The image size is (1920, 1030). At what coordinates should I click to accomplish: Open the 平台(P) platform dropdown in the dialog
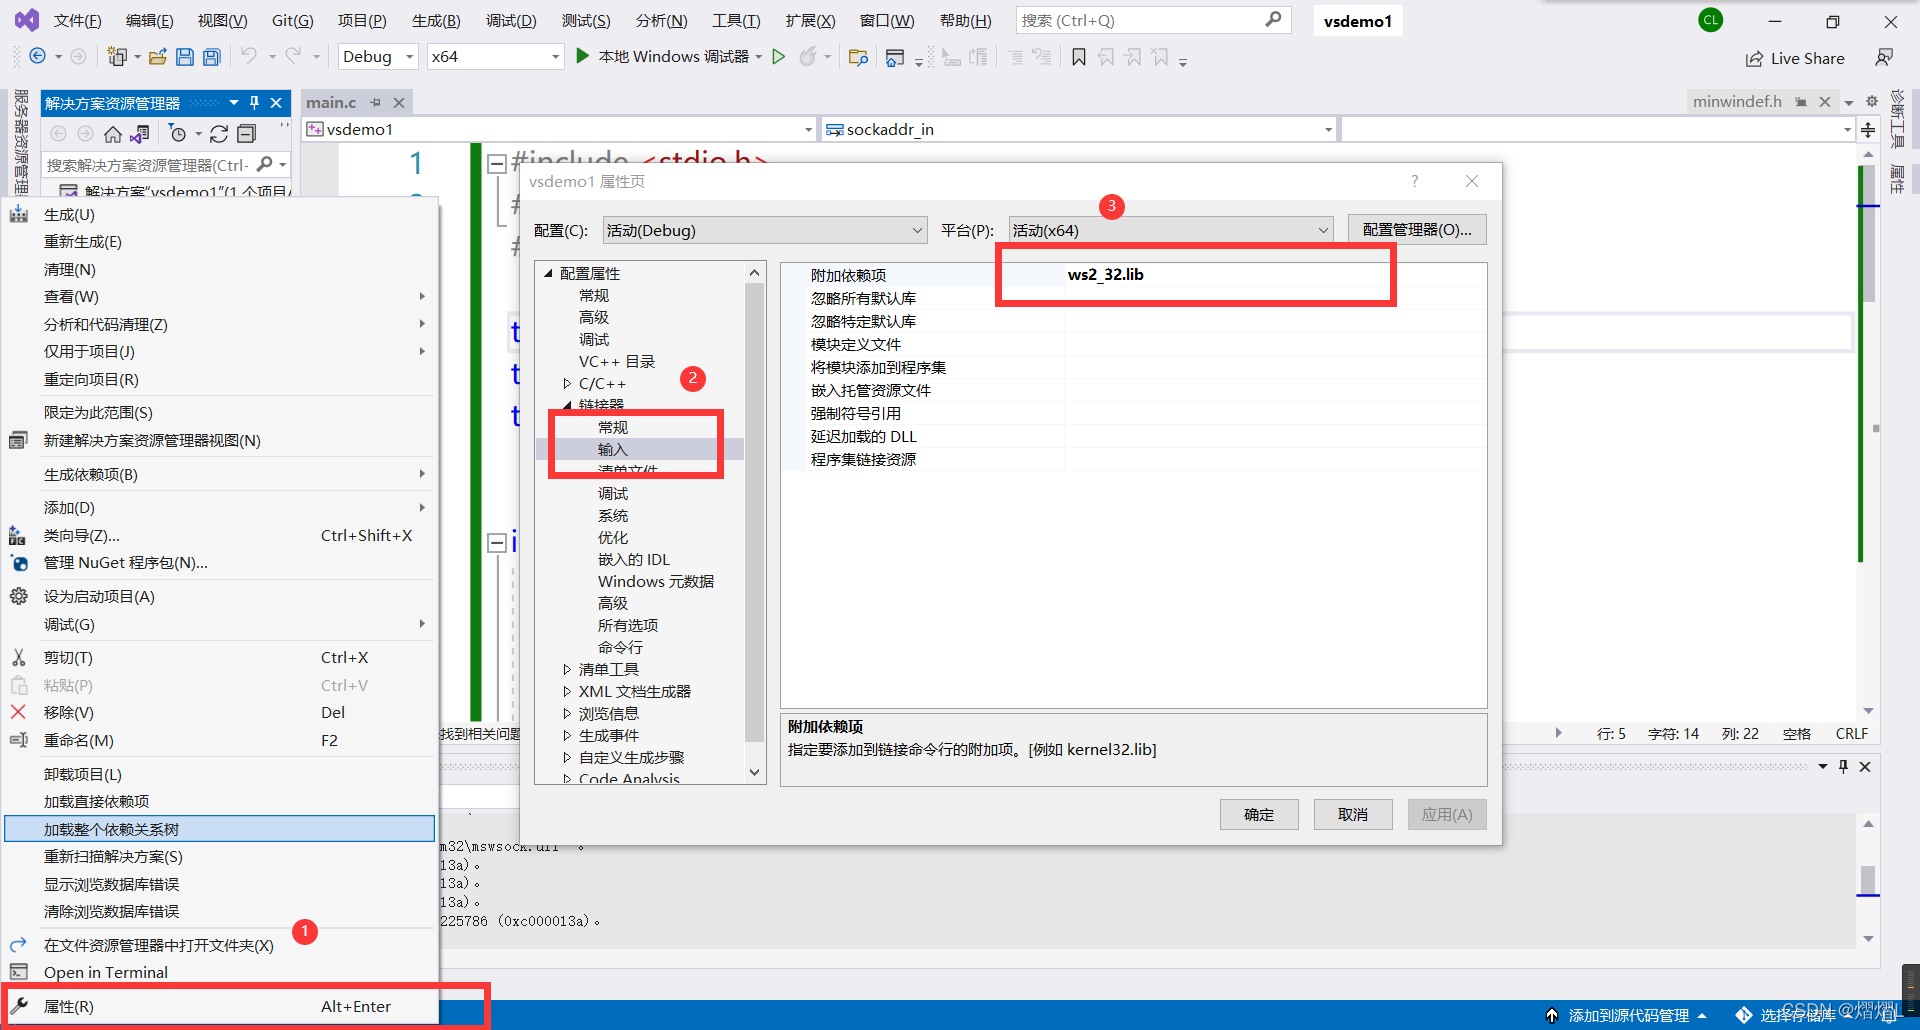tap(1171, 230)
